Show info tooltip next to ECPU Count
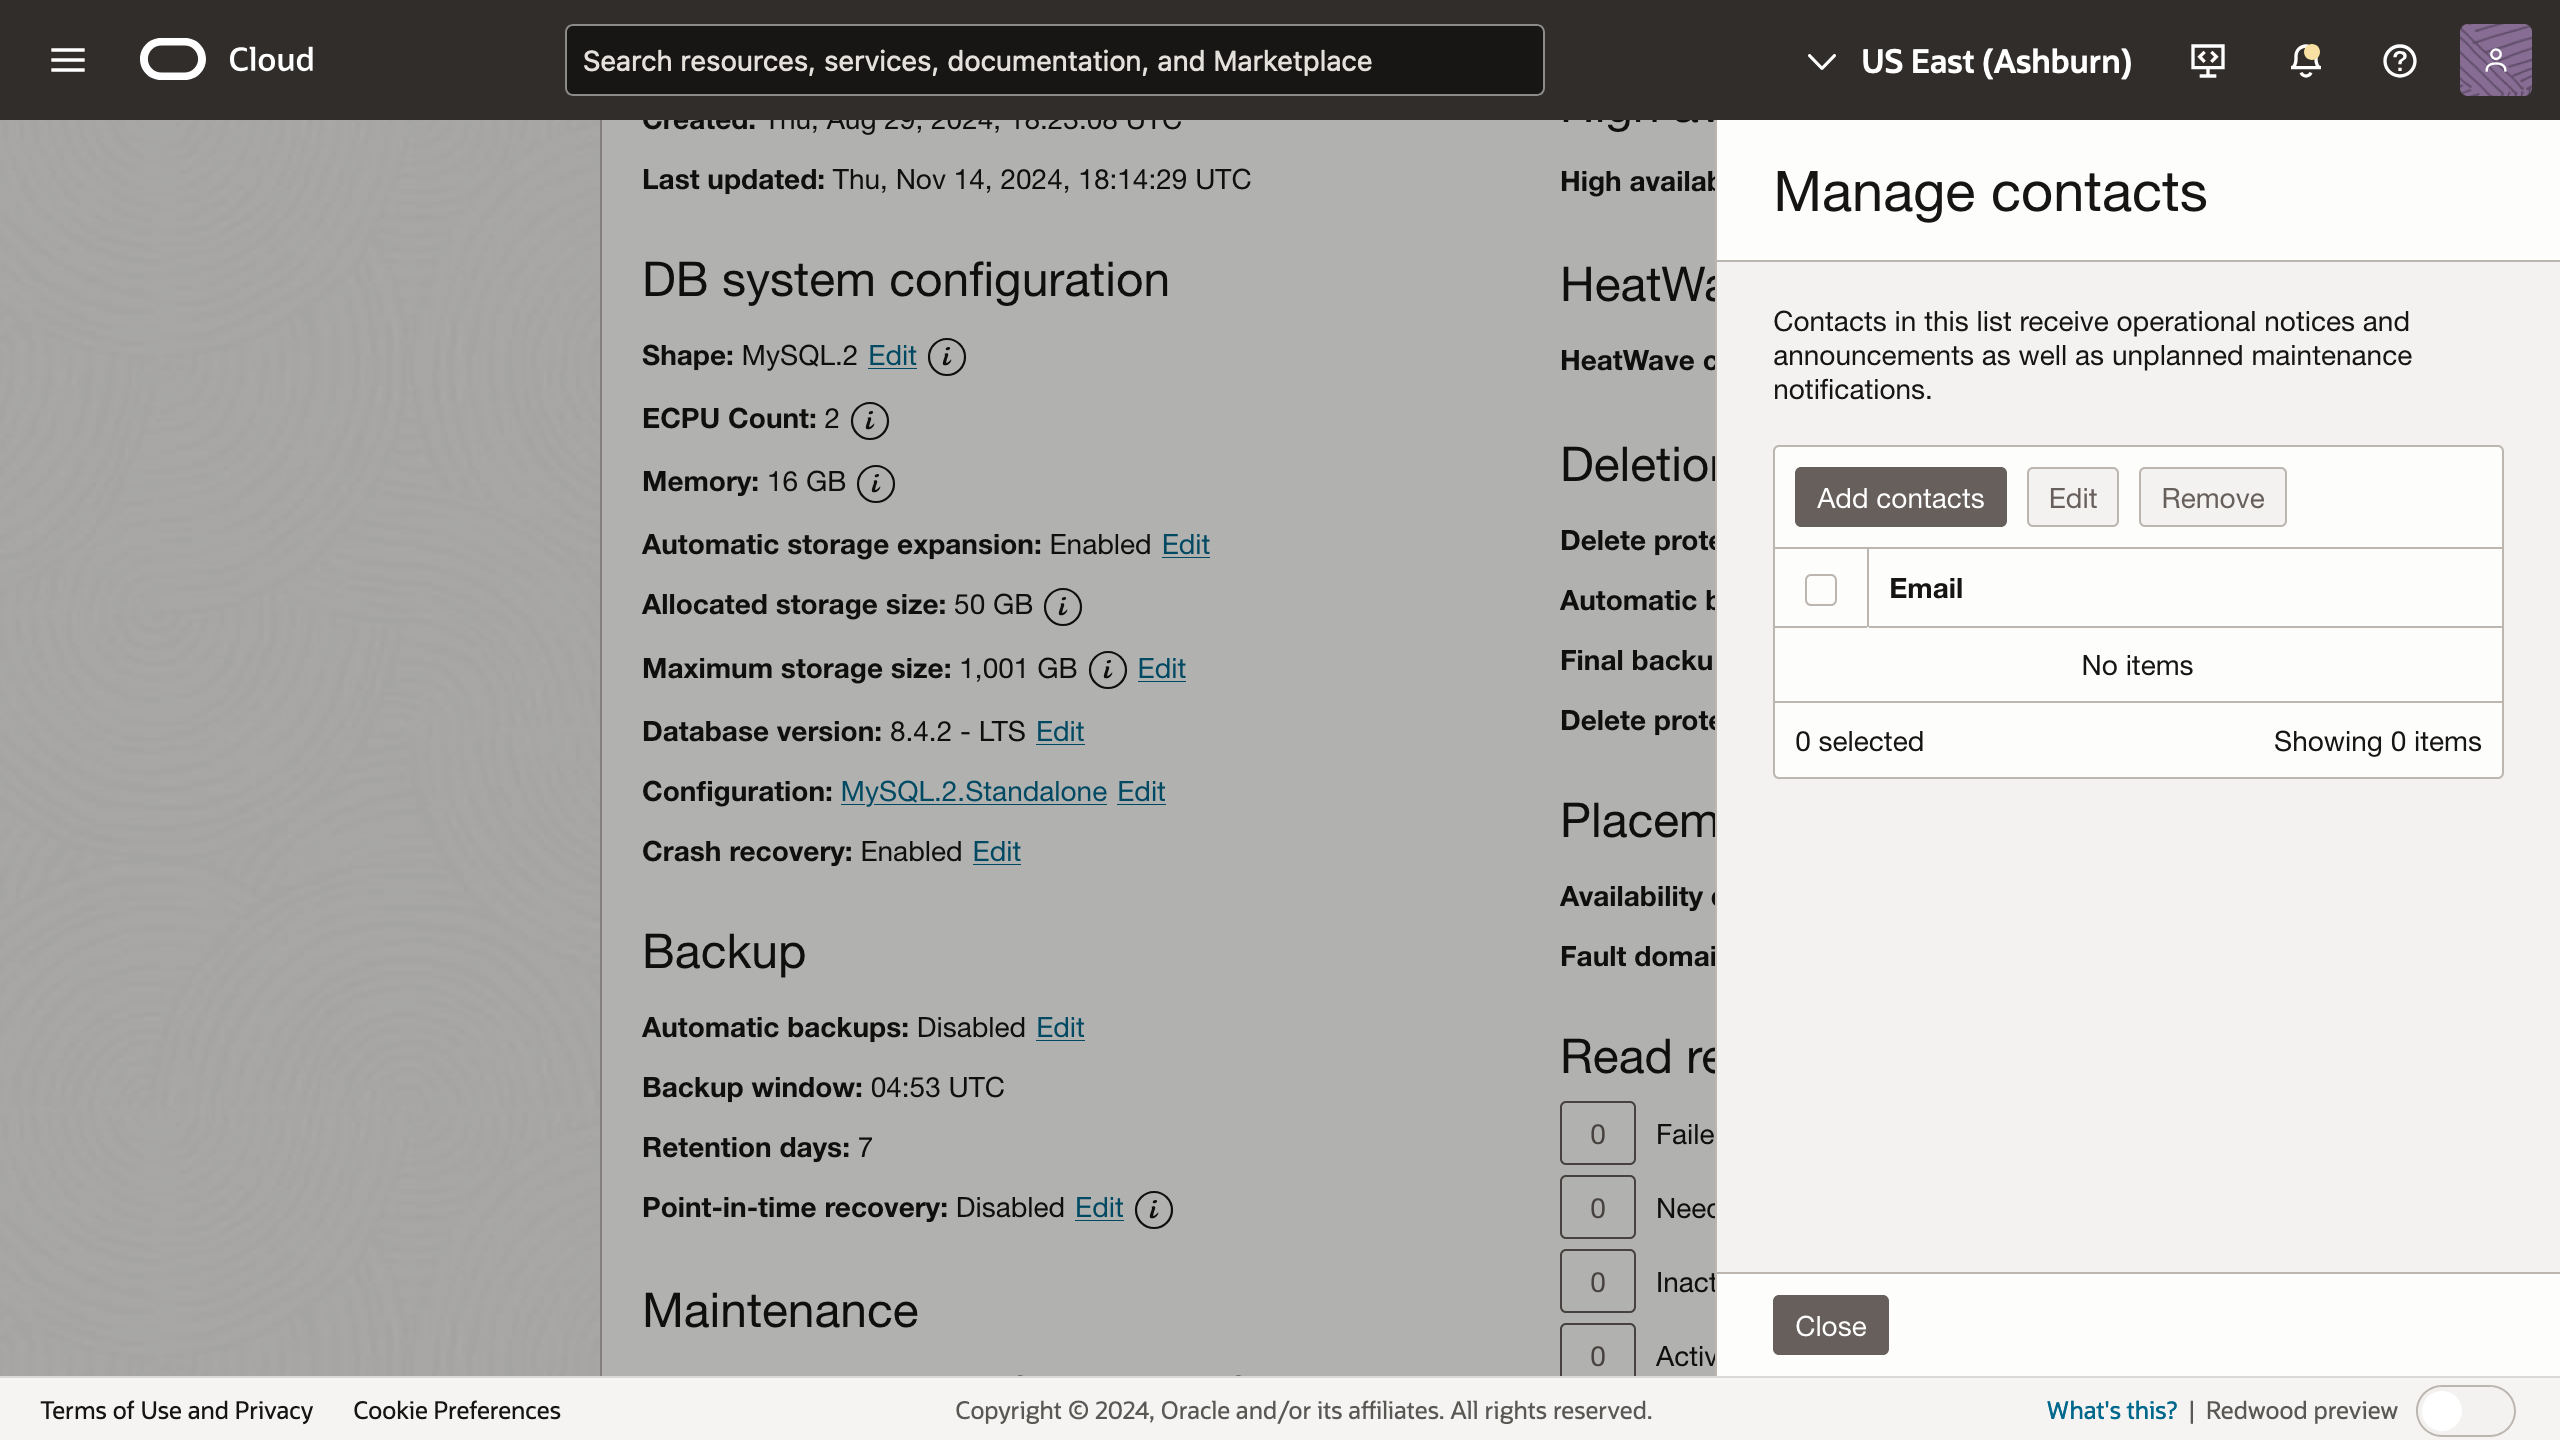Image resolution: width=2560 pixels, height=1440 pixels. click(x=868, y=420)
